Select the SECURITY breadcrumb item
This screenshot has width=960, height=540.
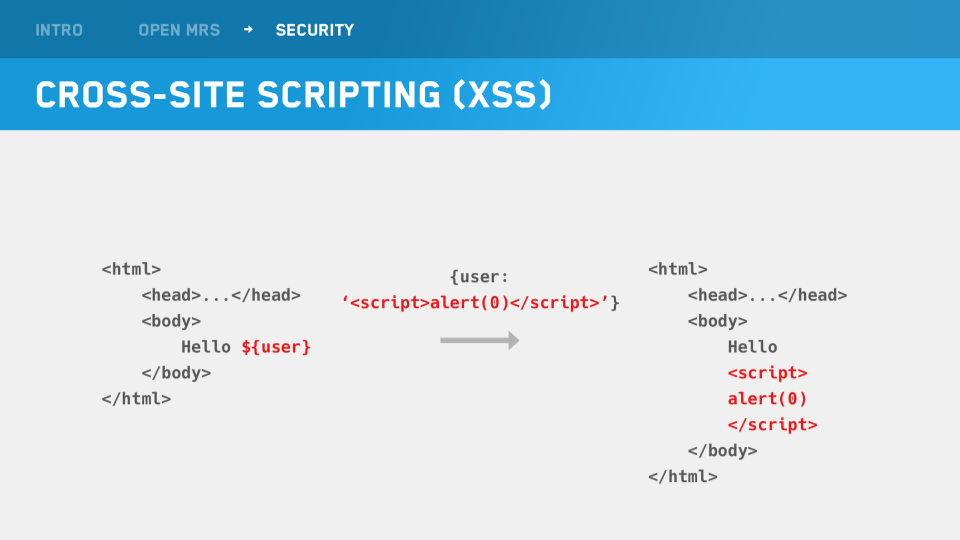point(315,30)
